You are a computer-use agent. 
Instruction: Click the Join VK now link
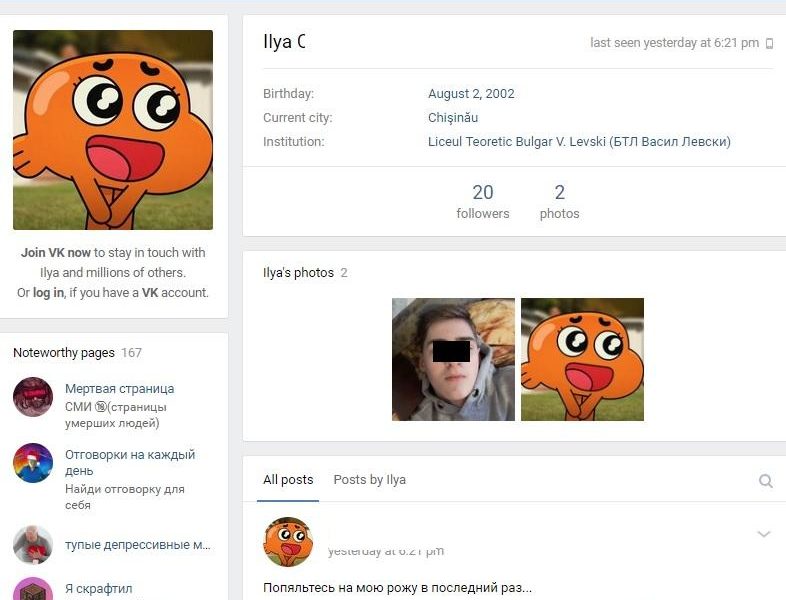[x=56, y=253]
